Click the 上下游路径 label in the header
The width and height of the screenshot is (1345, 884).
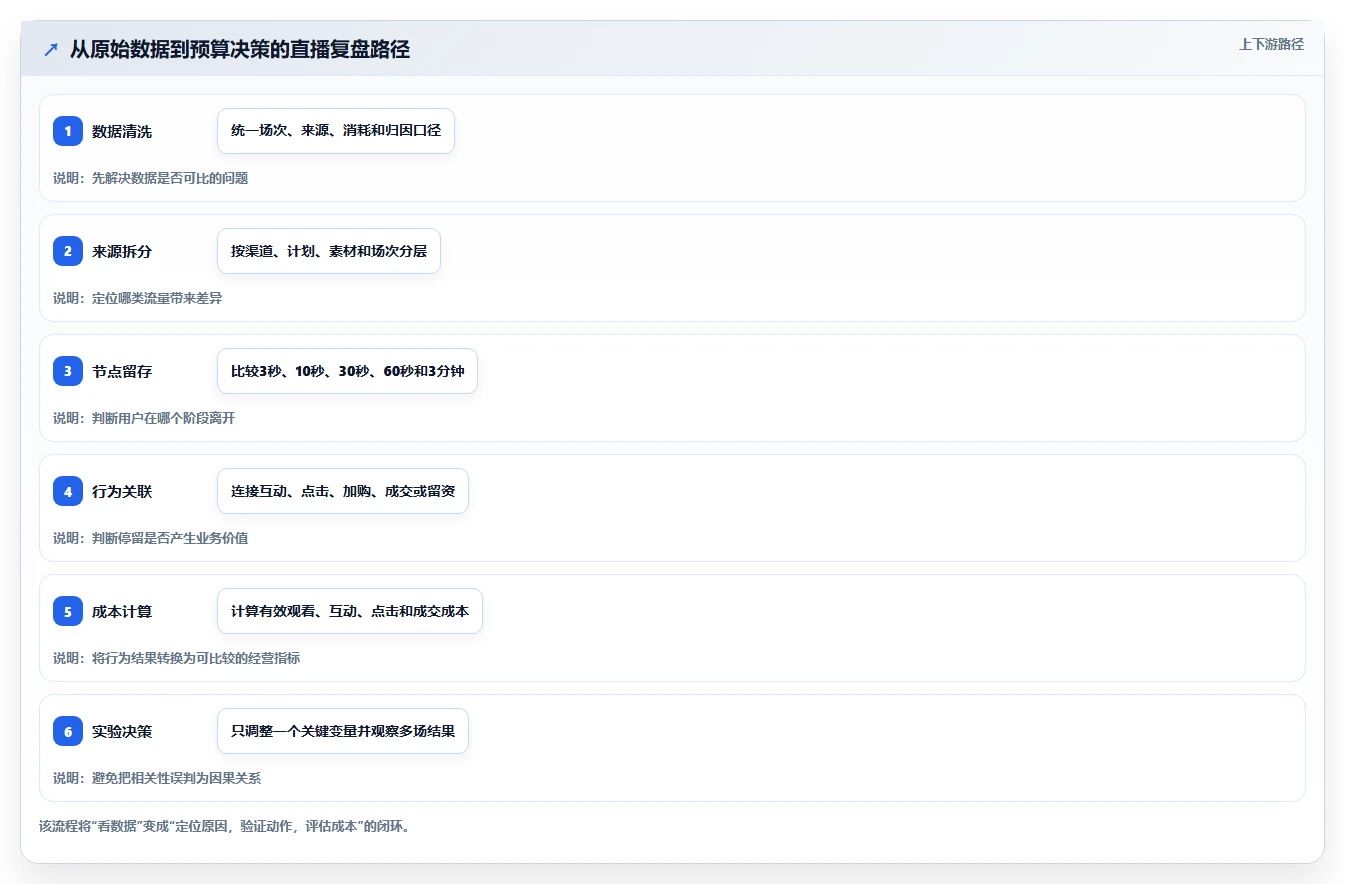[1271, 44]
